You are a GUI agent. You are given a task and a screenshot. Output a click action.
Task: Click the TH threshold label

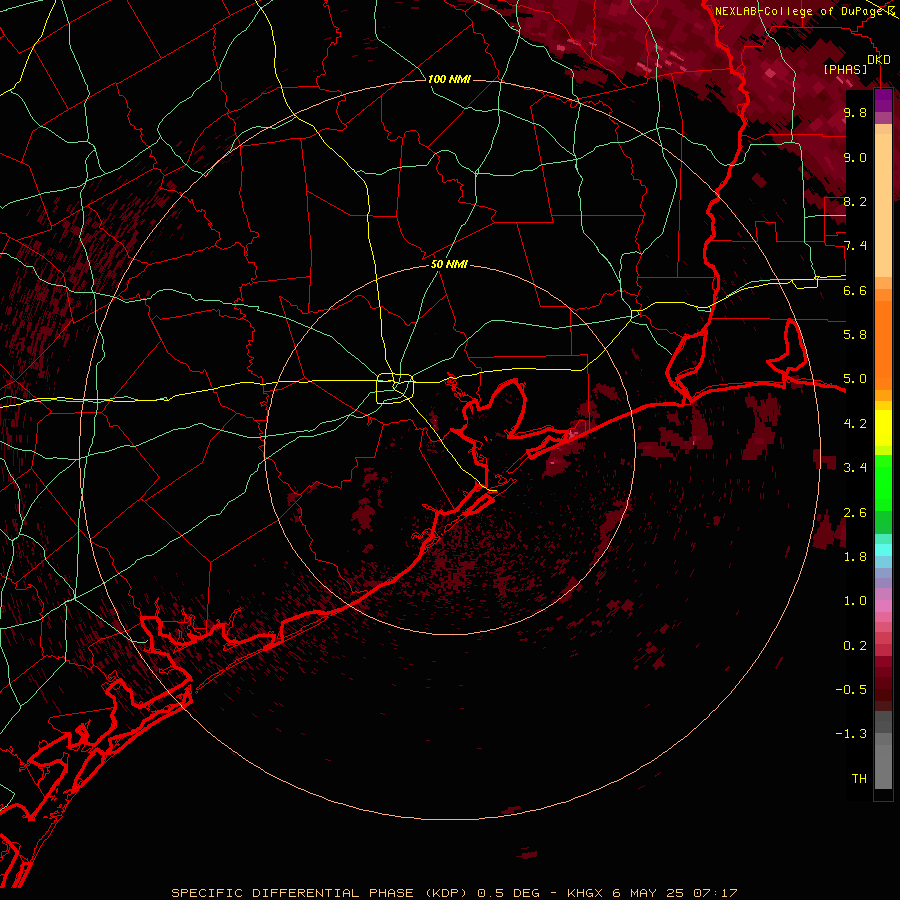859,778
